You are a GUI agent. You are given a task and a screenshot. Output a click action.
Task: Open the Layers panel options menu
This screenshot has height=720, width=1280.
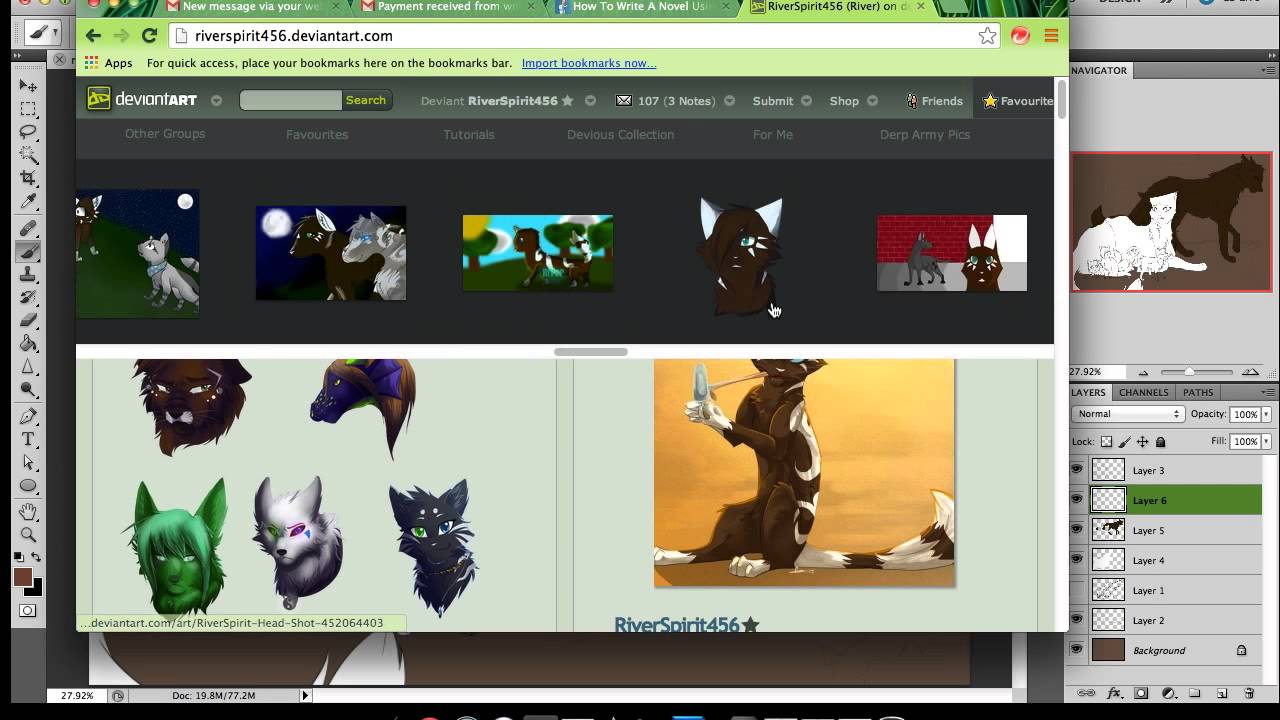click(1269, 392)
